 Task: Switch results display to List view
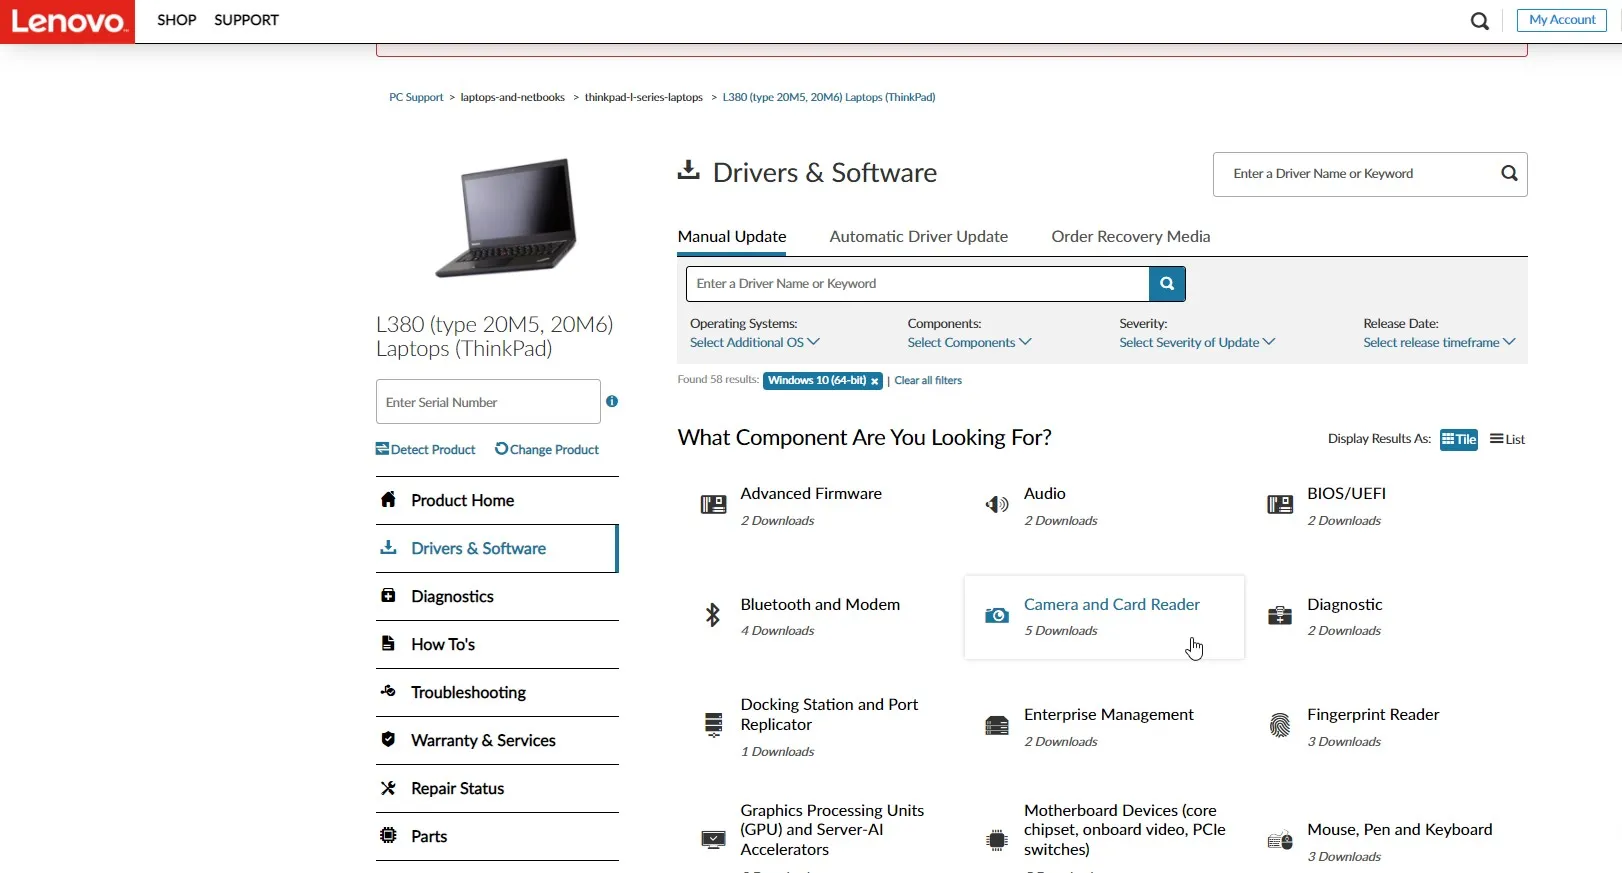pyautogui.click(x=1507, y=439)
